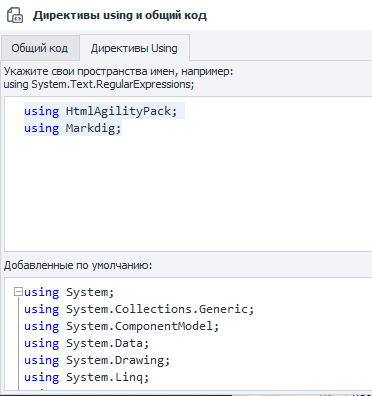
Task: Click the System.Drawing line
Action: [97, 360]
